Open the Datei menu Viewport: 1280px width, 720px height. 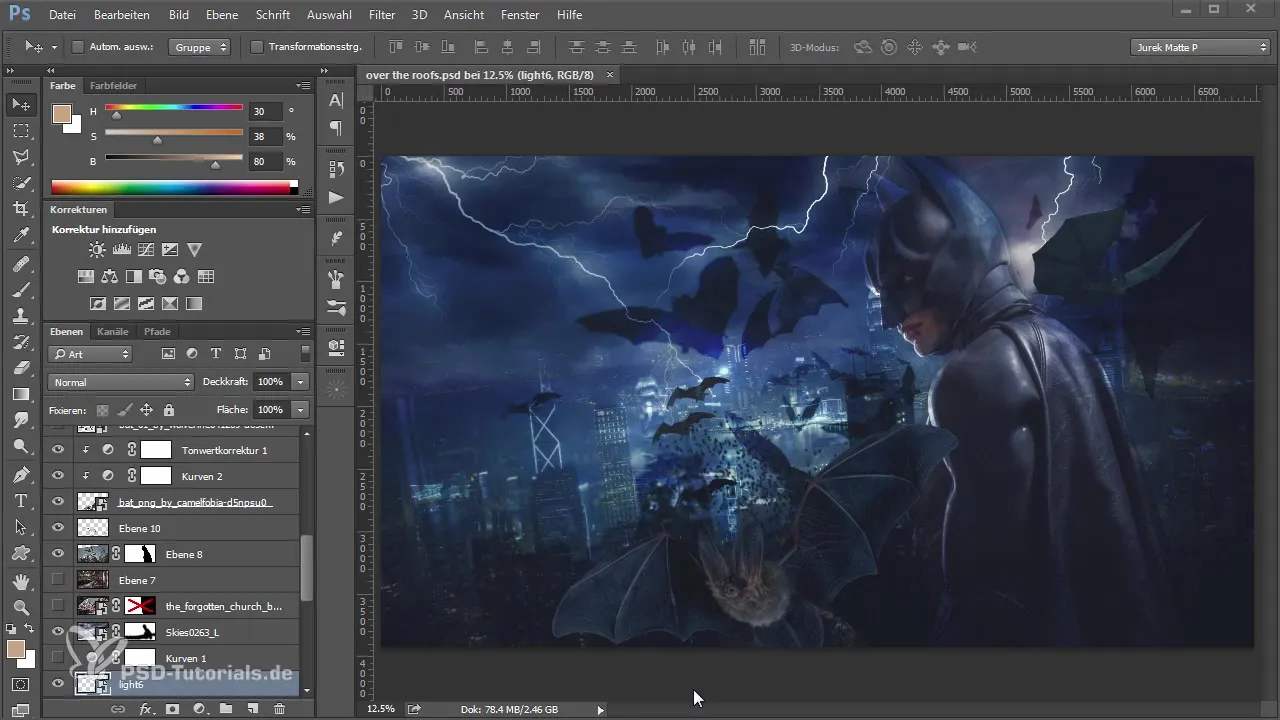62,15
